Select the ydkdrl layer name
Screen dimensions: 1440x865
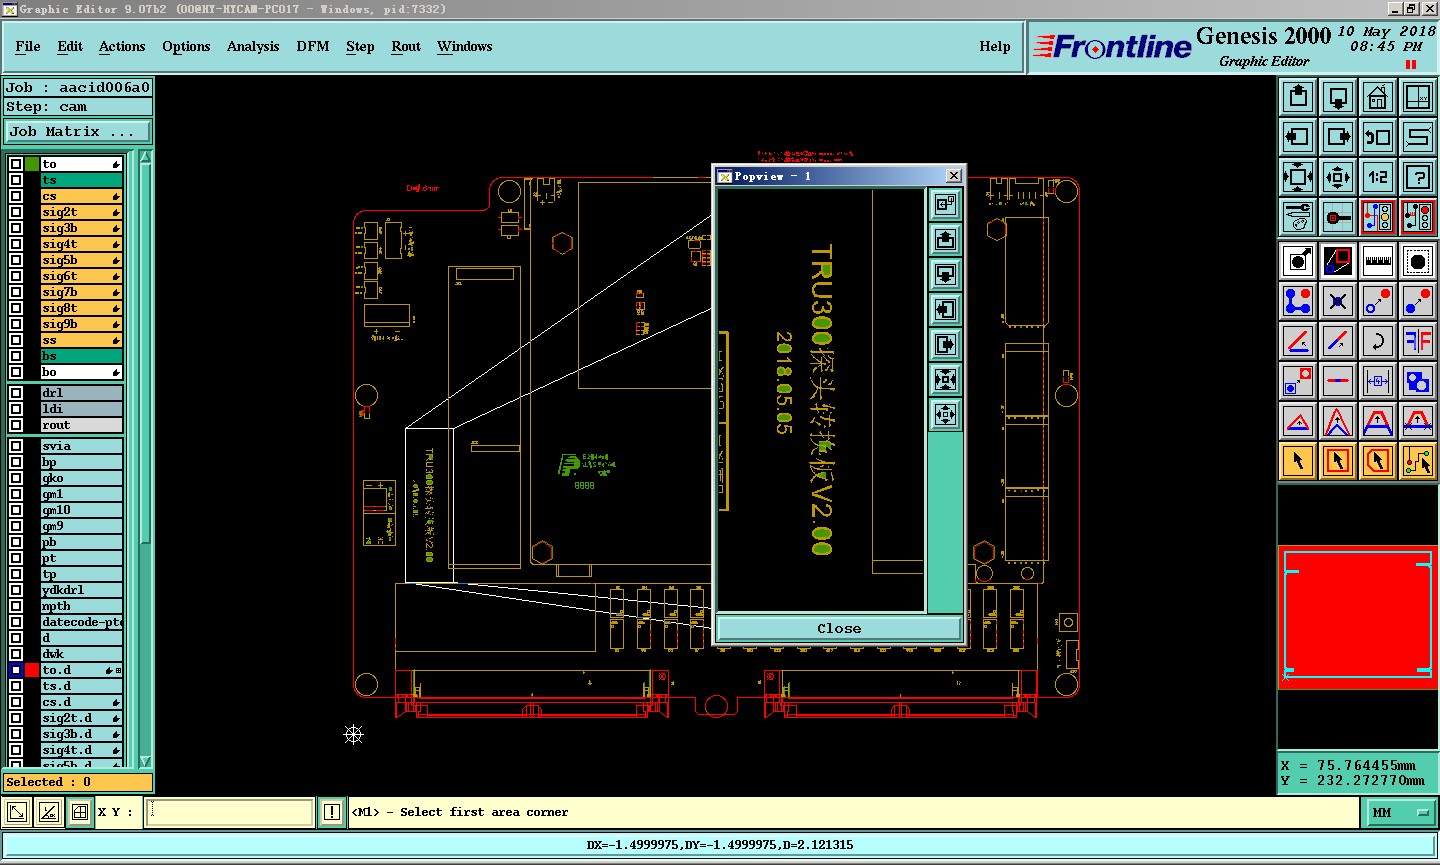tap(81, 590)
